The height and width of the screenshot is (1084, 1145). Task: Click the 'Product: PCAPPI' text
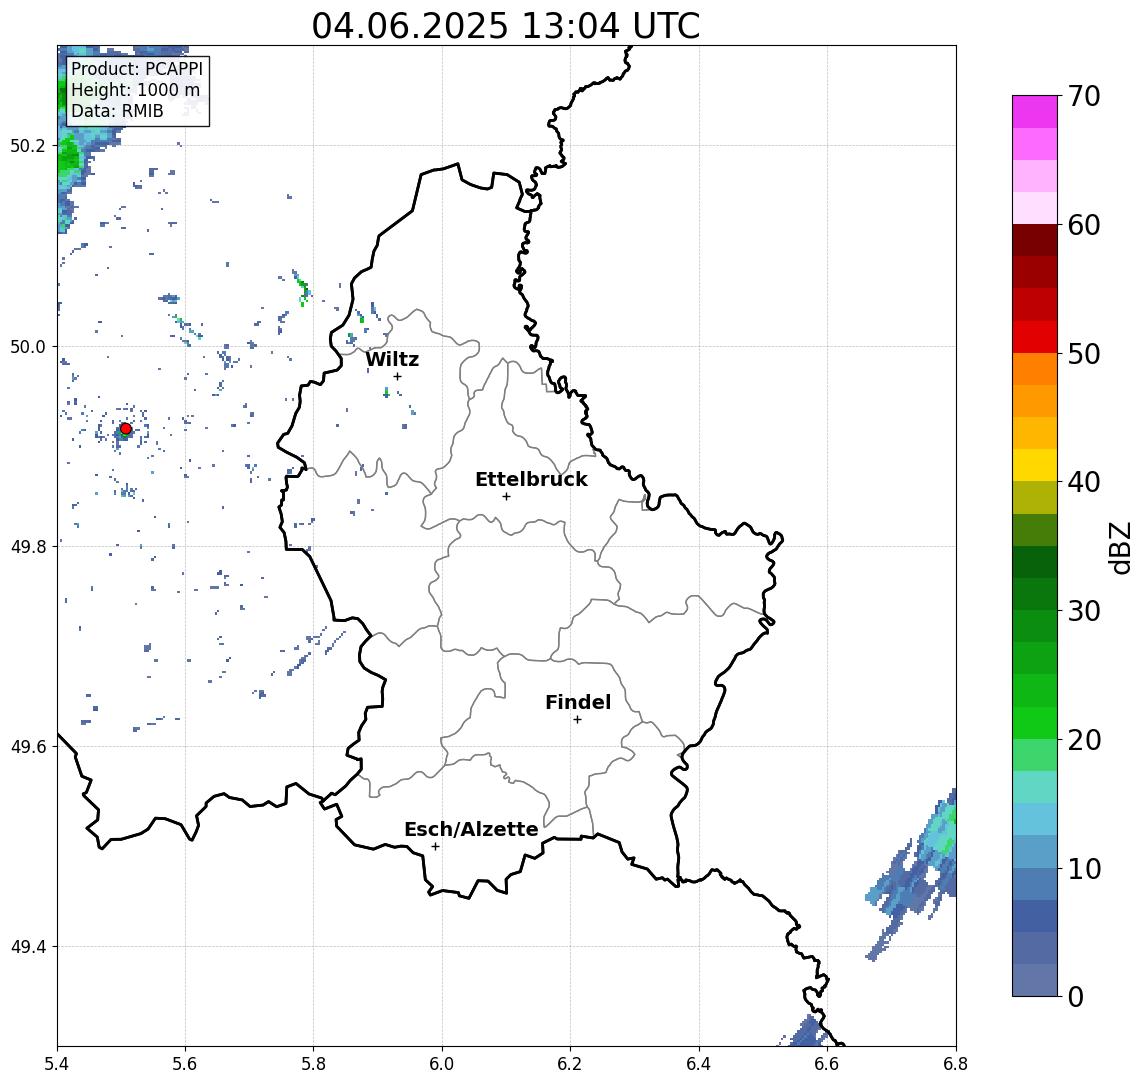[137, 69]
